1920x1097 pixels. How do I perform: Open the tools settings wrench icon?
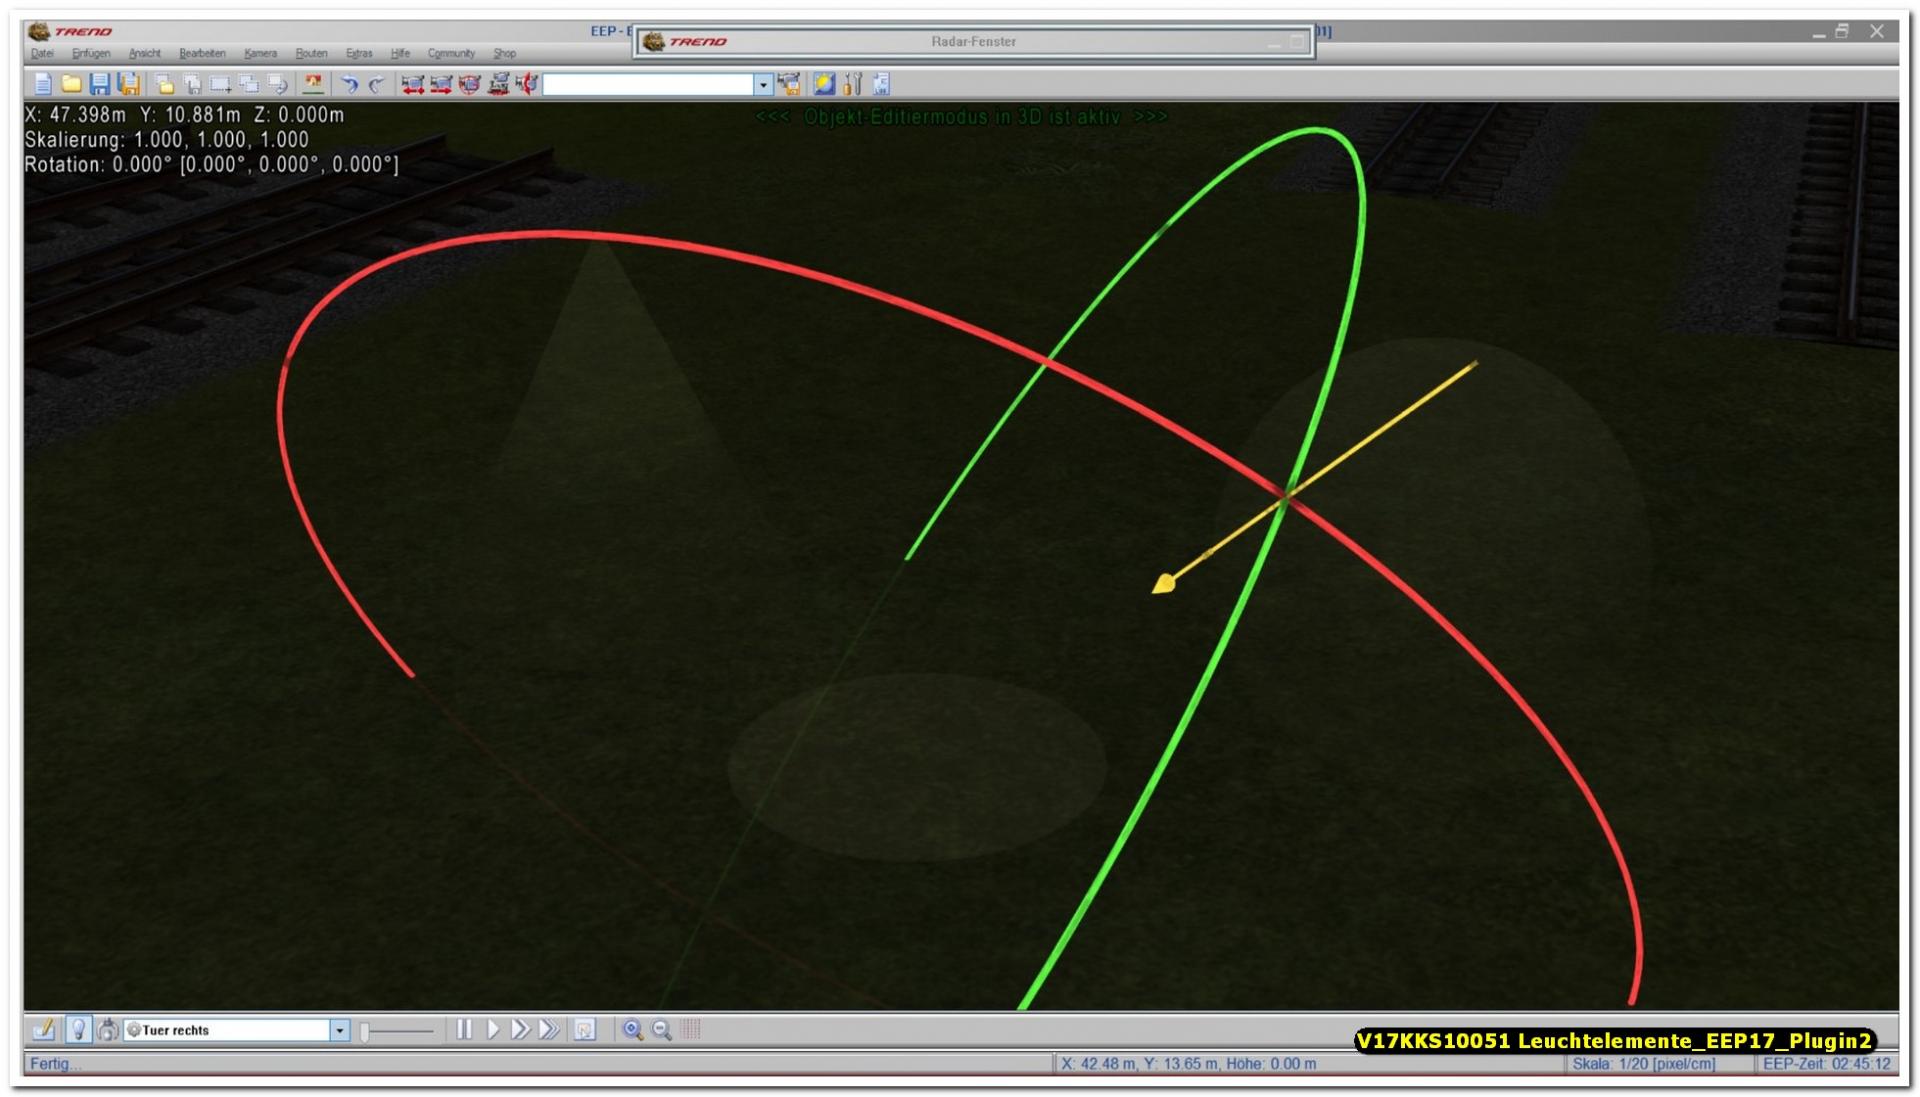coord(853,84)
